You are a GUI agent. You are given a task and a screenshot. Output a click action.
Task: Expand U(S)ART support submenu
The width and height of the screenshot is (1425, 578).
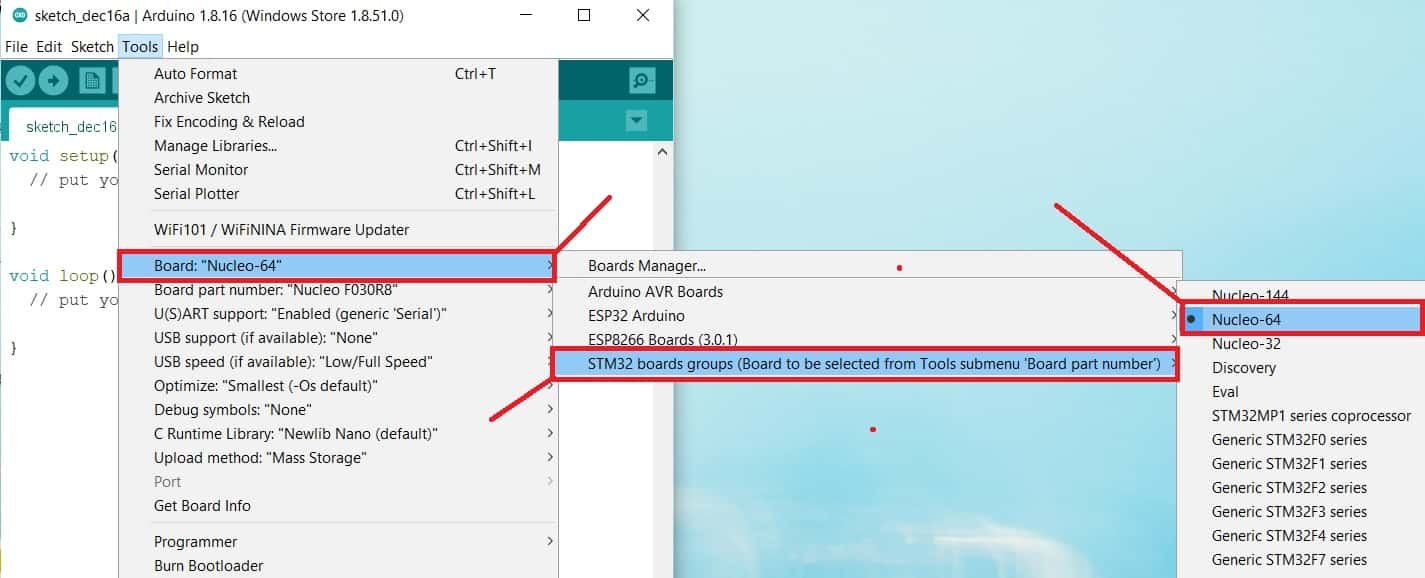coord(338,314)
